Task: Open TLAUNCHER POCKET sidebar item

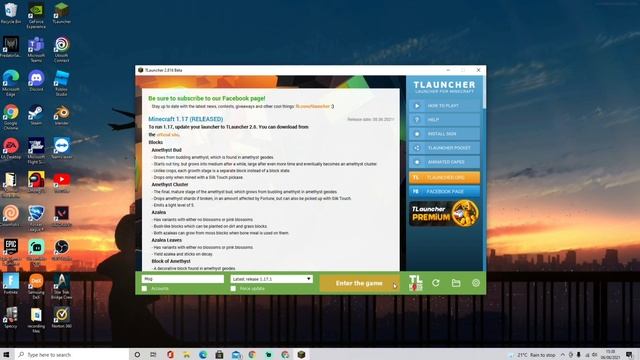Action: (444, 148)
